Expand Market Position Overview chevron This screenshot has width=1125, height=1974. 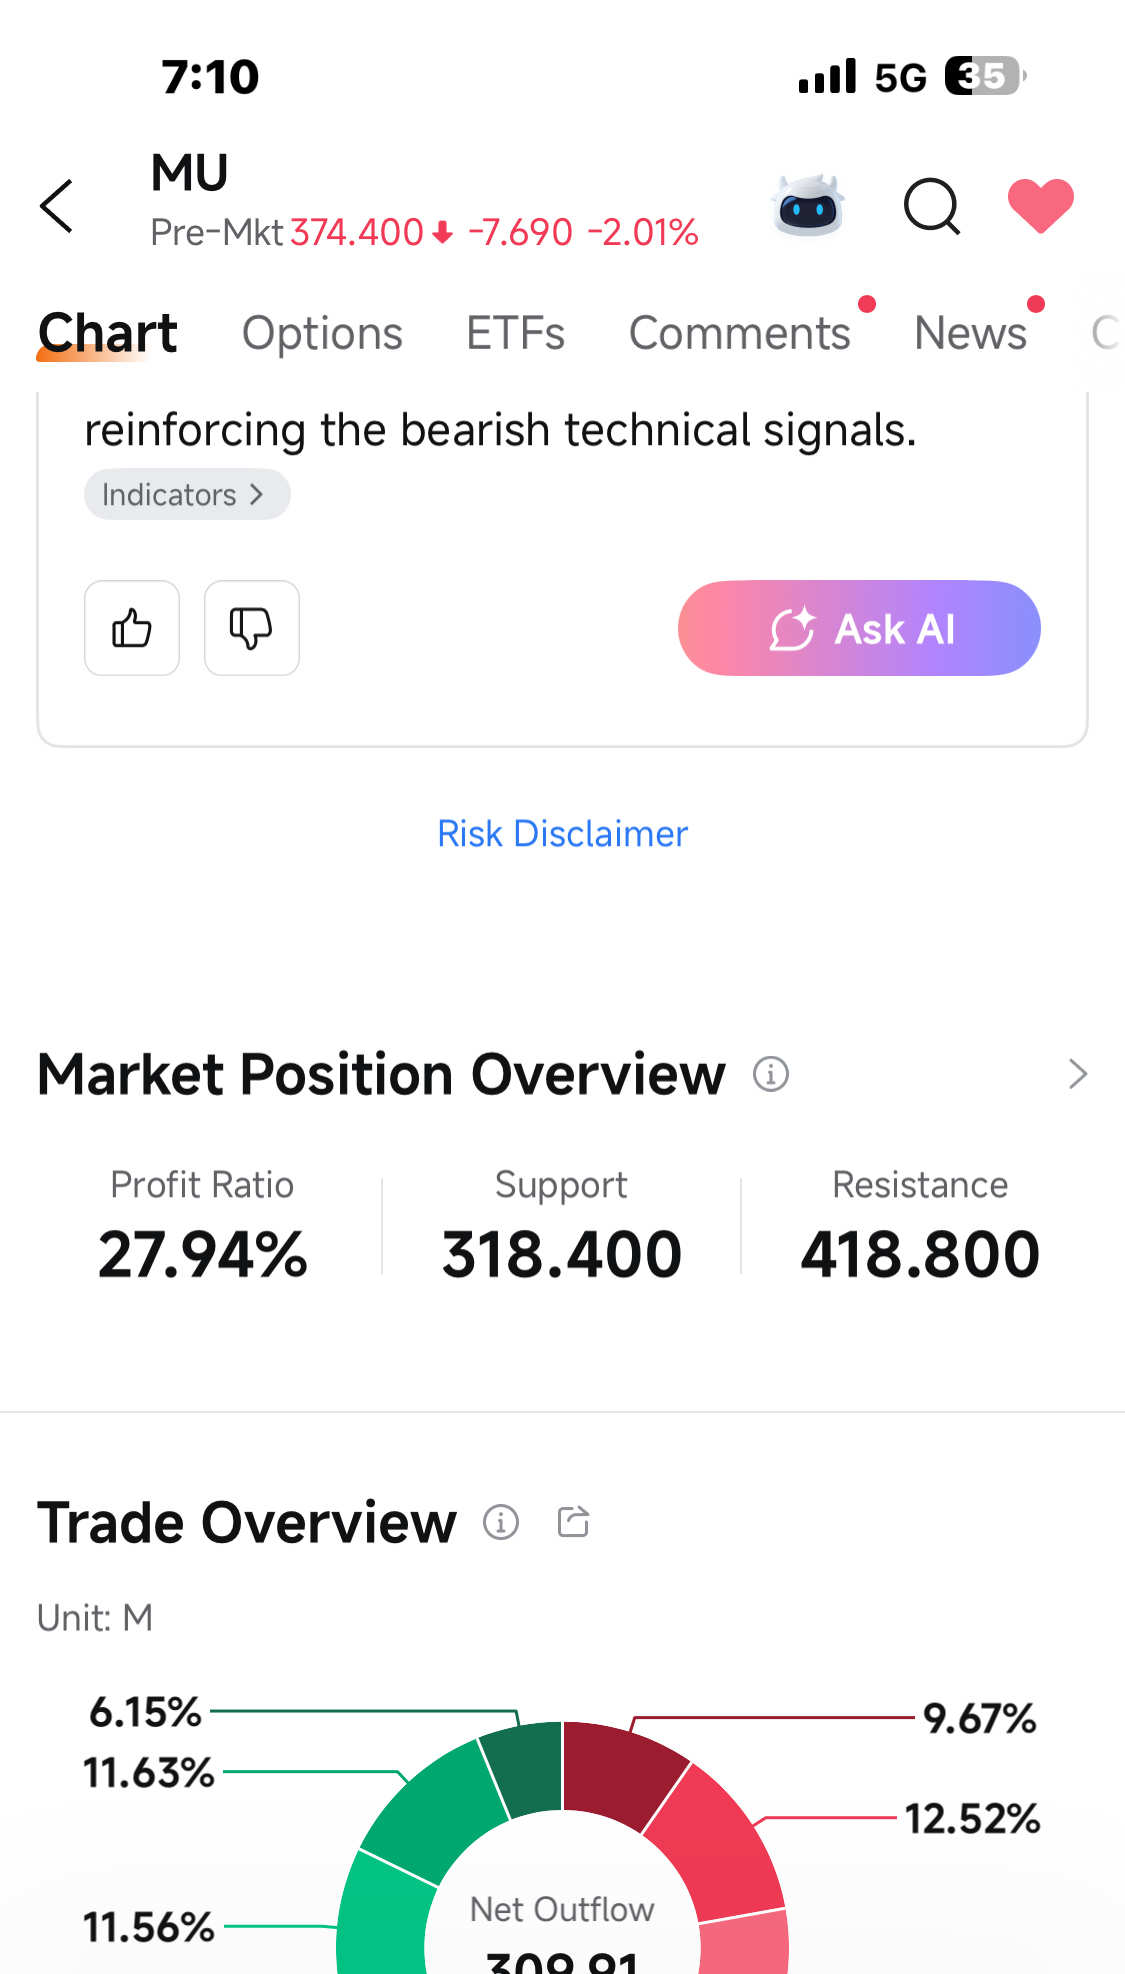pyautogui.click(x=1077, y=1074)
